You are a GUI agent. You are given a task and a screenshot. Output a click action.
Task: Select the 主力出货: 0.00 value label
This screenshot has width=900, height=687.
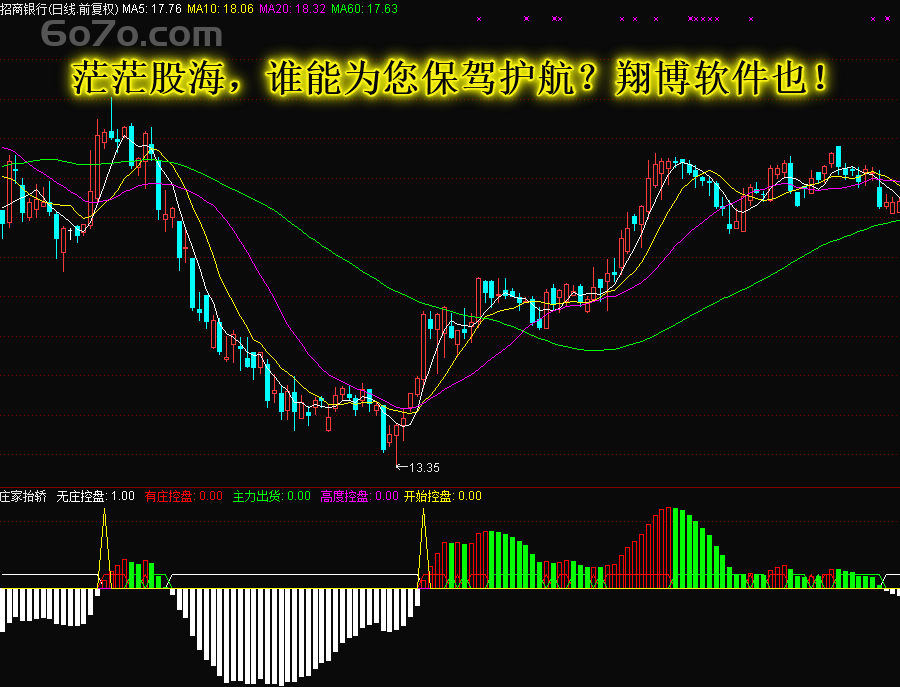click(x=271, y=496)
